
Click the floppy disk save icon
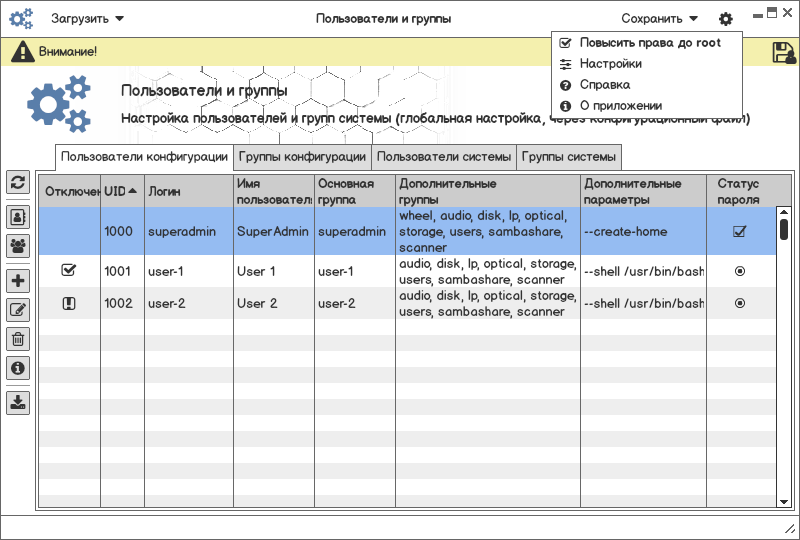click(x=783, y=52)
